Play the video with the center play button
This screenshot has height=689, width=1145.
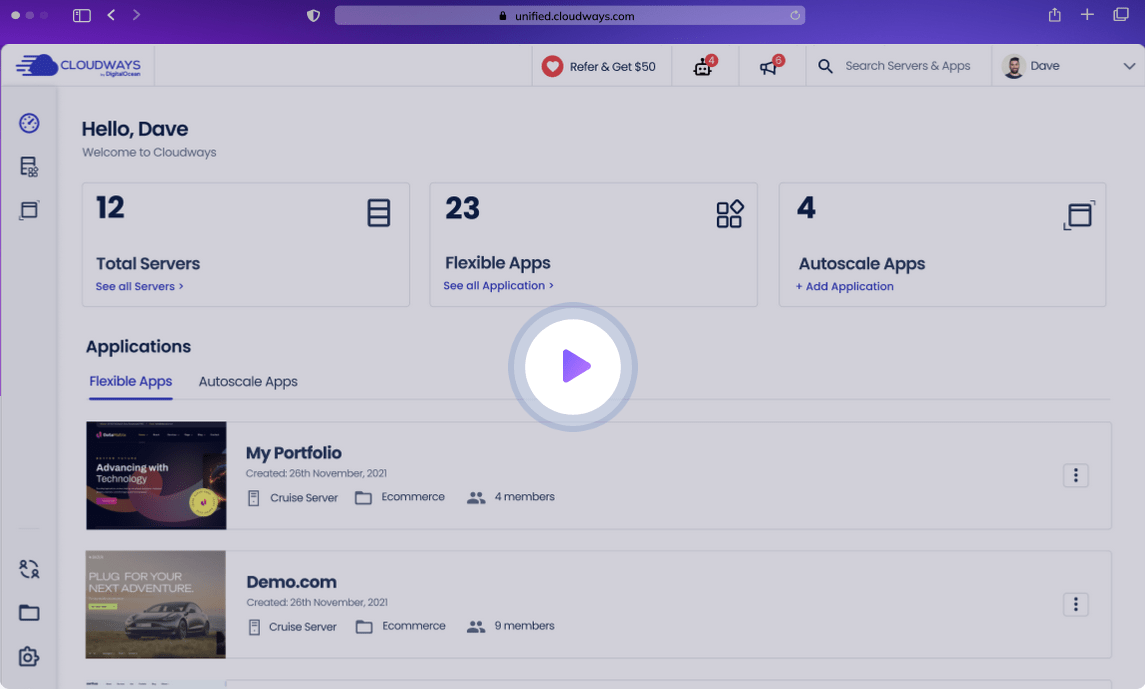(573, 366)
